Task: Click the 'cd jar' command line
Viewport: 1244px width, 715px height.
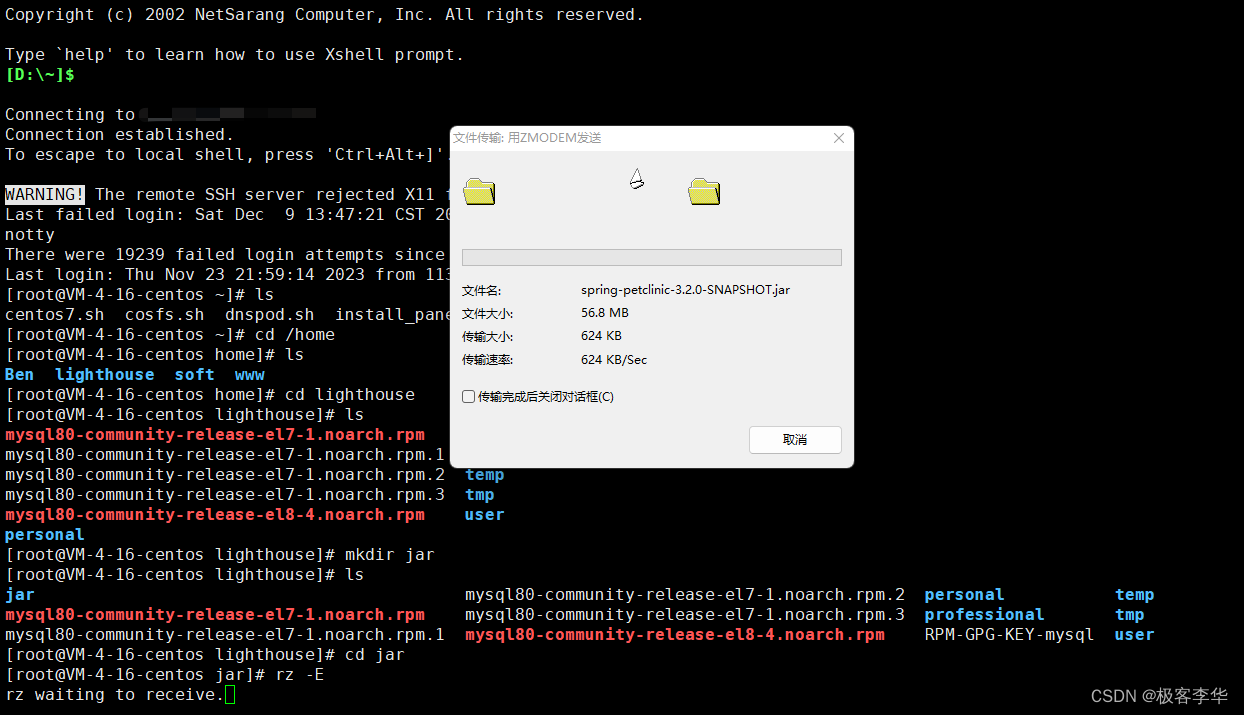Action: (x=205, y=654)
